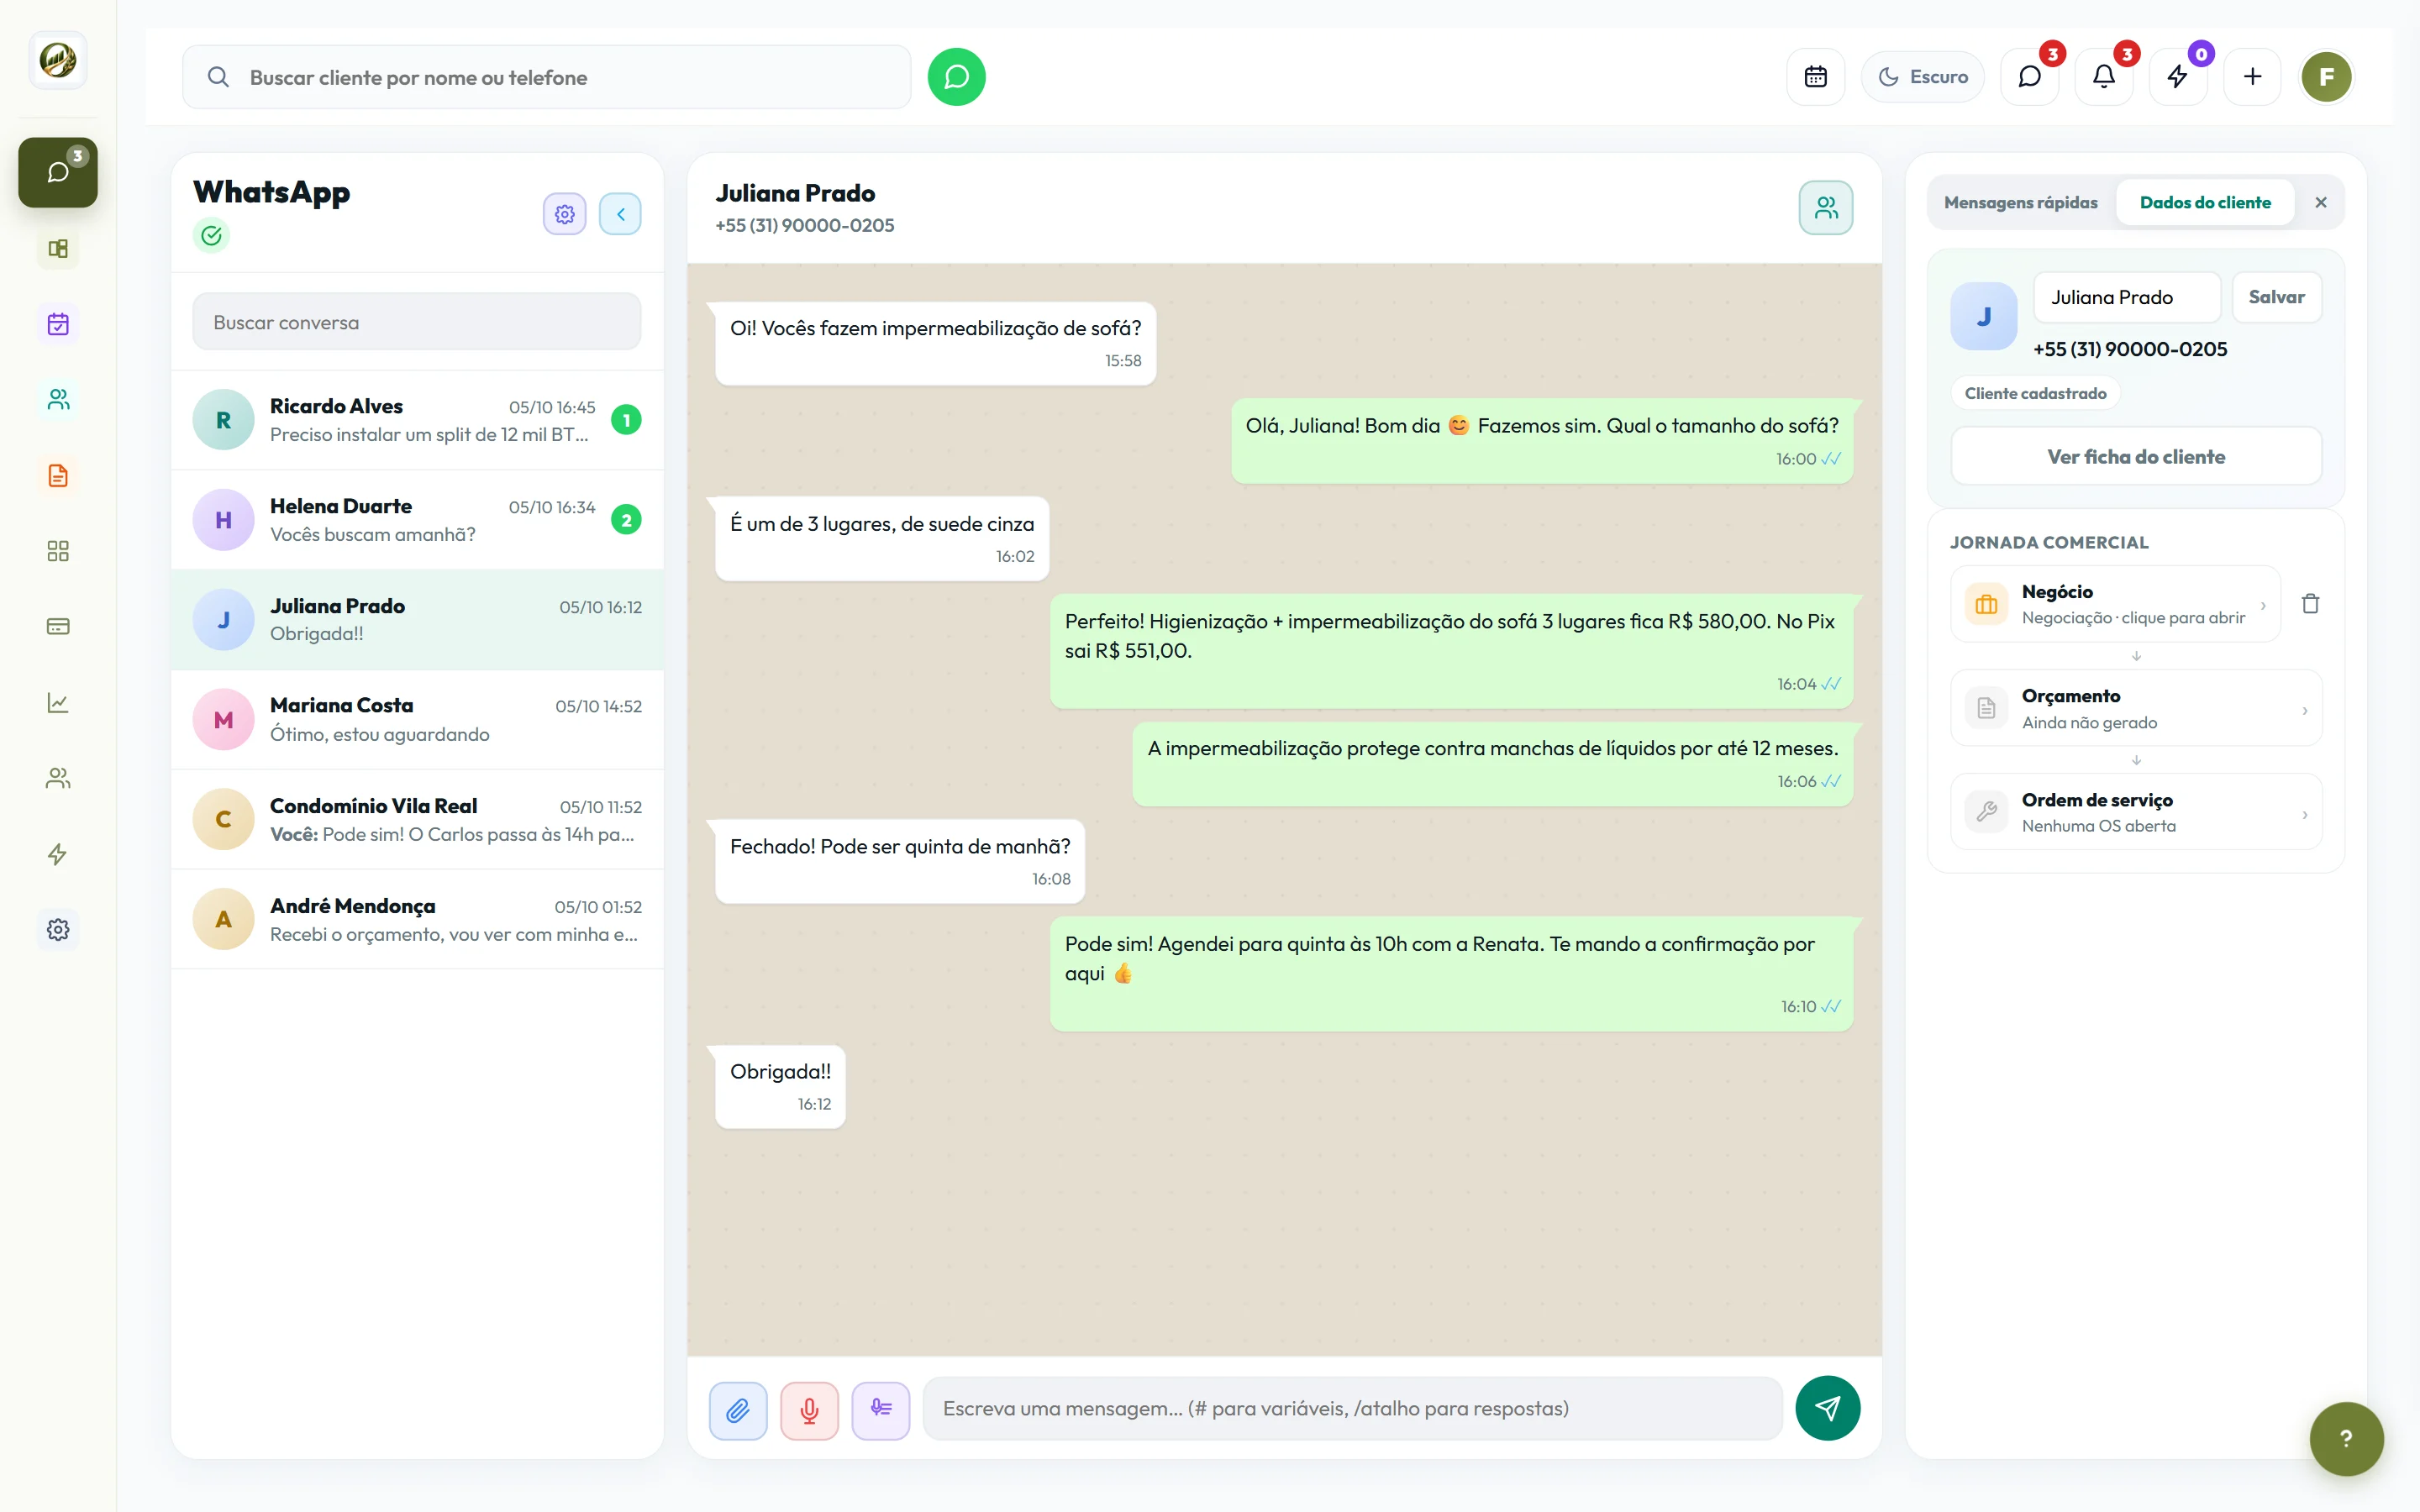
Task: Open the sidebar calendar agenda icon
Action: pos(58,324)
